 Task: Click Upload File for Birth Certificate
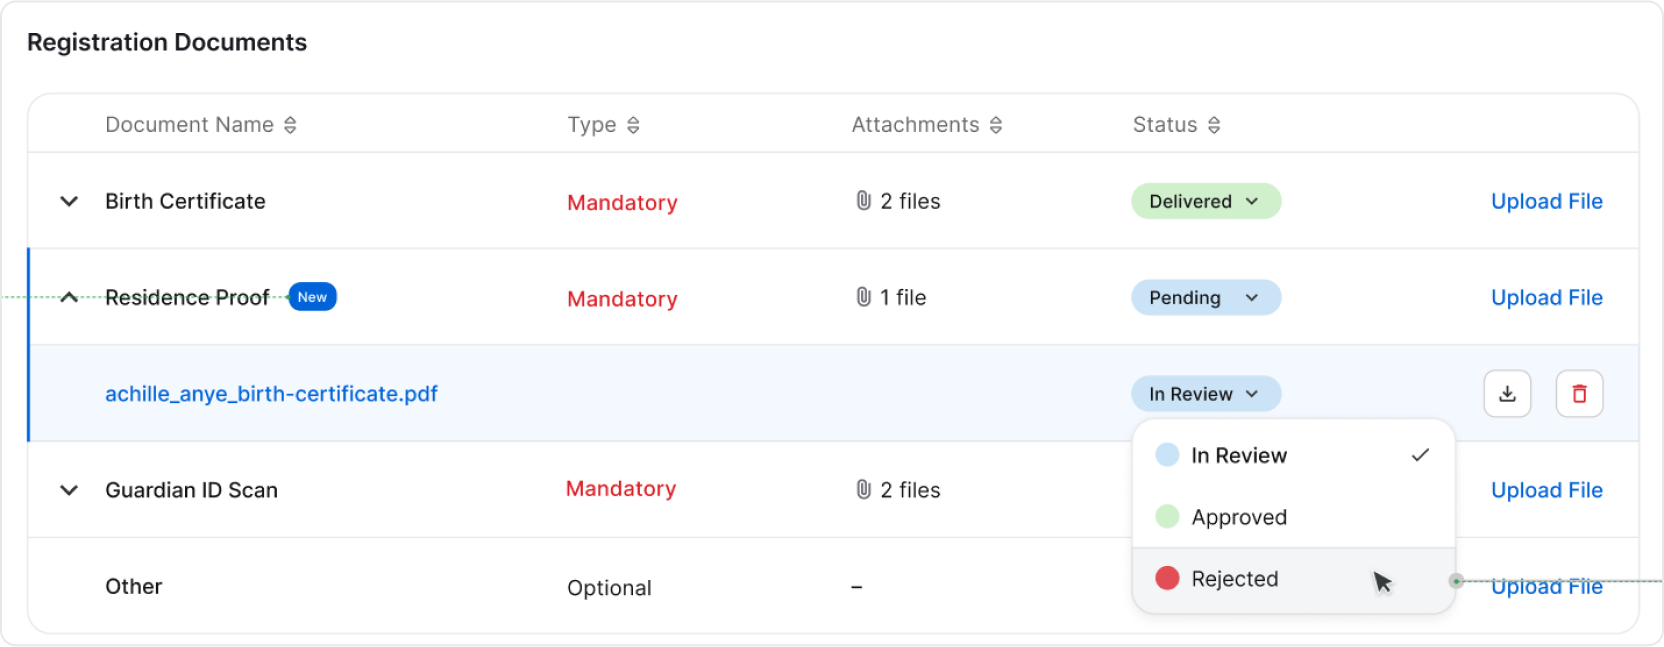pos(1546,201)
